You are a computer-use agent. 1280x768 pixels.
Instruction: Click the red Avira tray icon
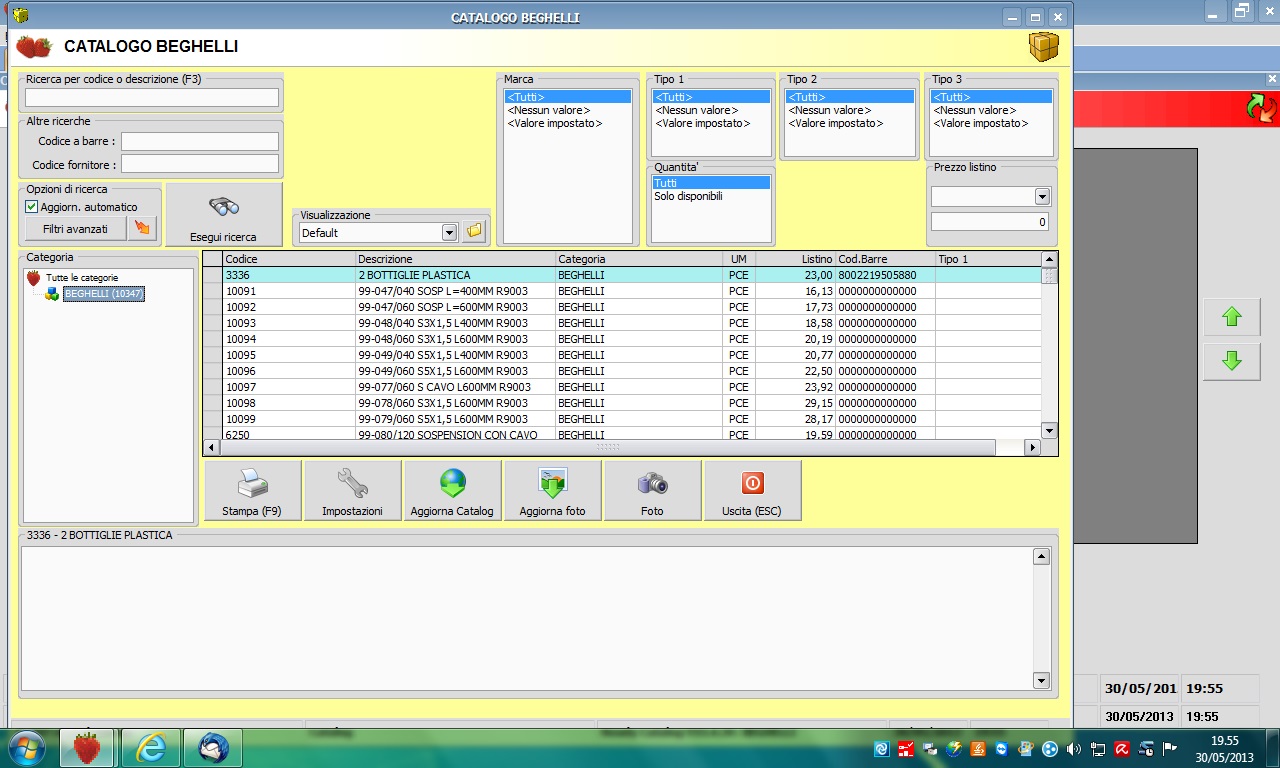click(1122, 748)
